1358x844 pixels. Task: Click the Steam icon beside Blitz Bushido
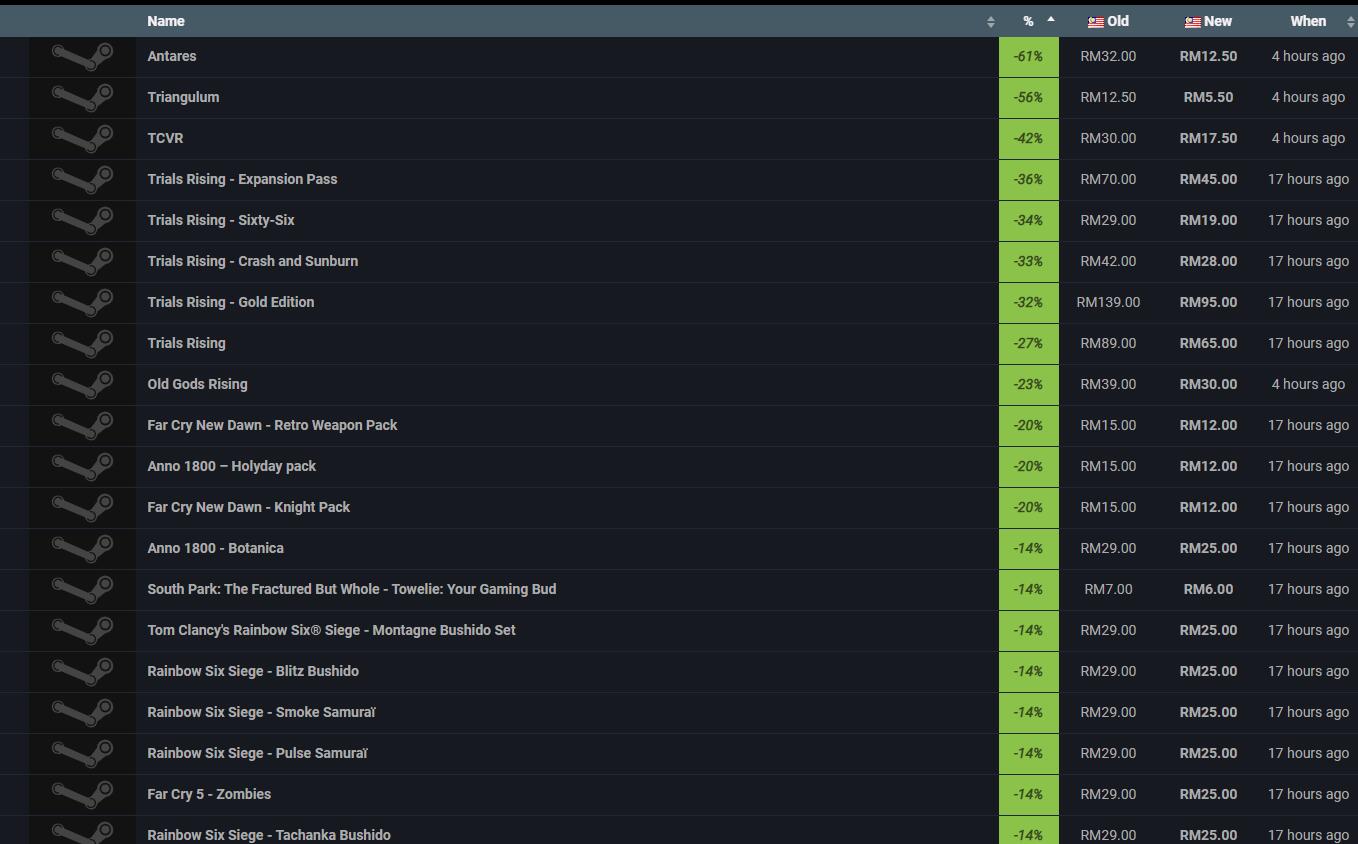82,672
